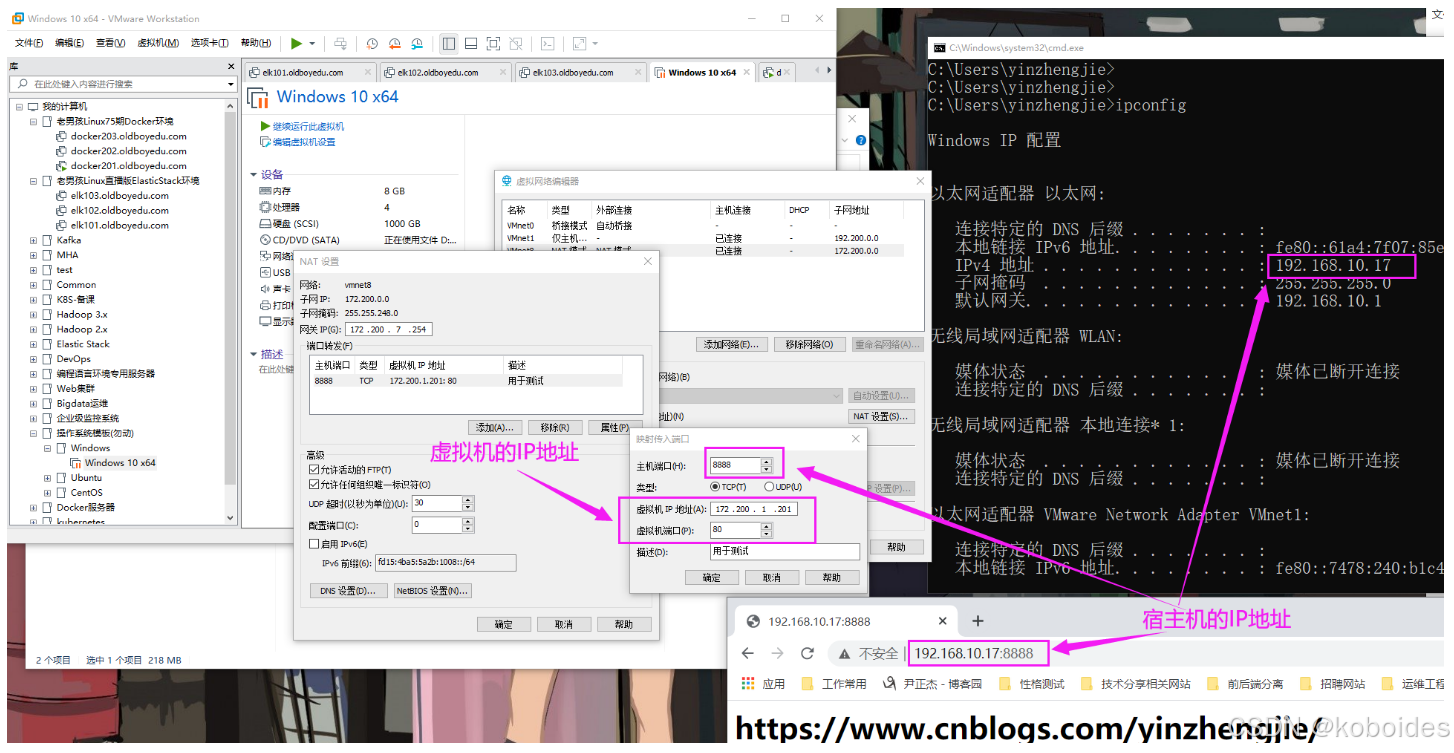1454x753 pixels.
Task: Open the snapshot manager toolbar icon
Action: point(416,43)
